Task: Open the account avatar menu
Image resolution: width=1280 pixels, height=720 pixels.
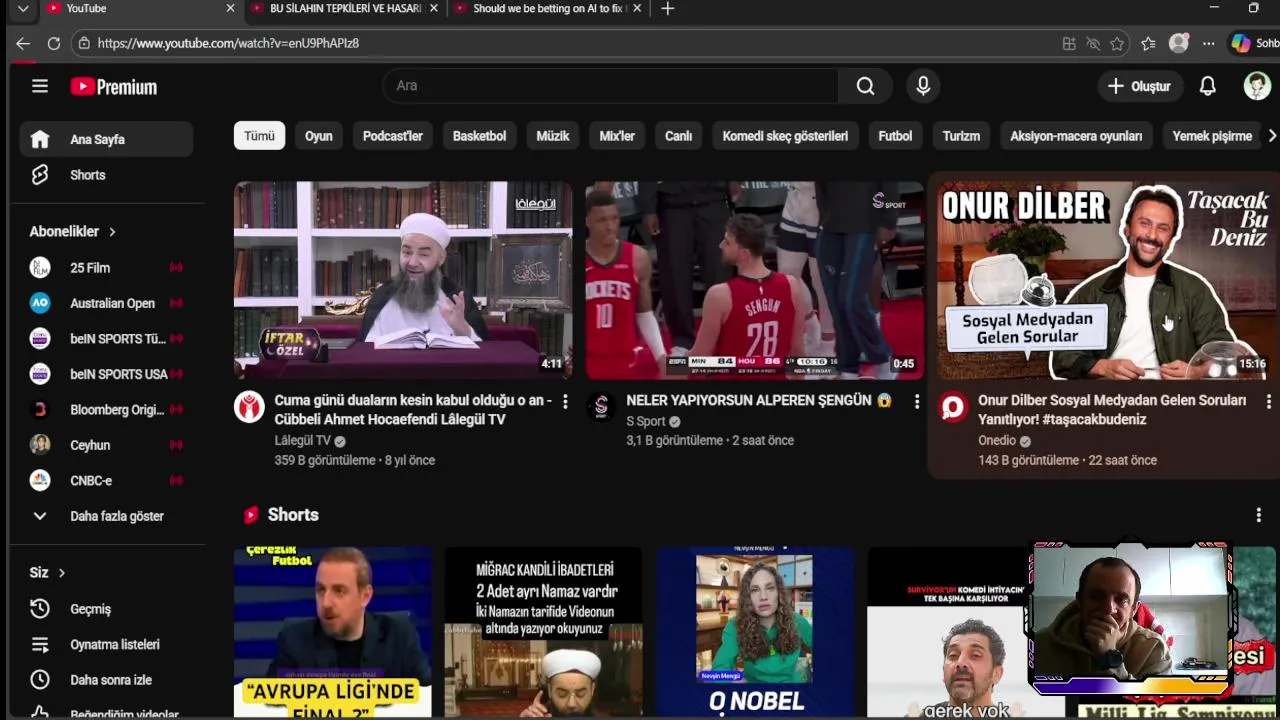Action: (1257, 86)
